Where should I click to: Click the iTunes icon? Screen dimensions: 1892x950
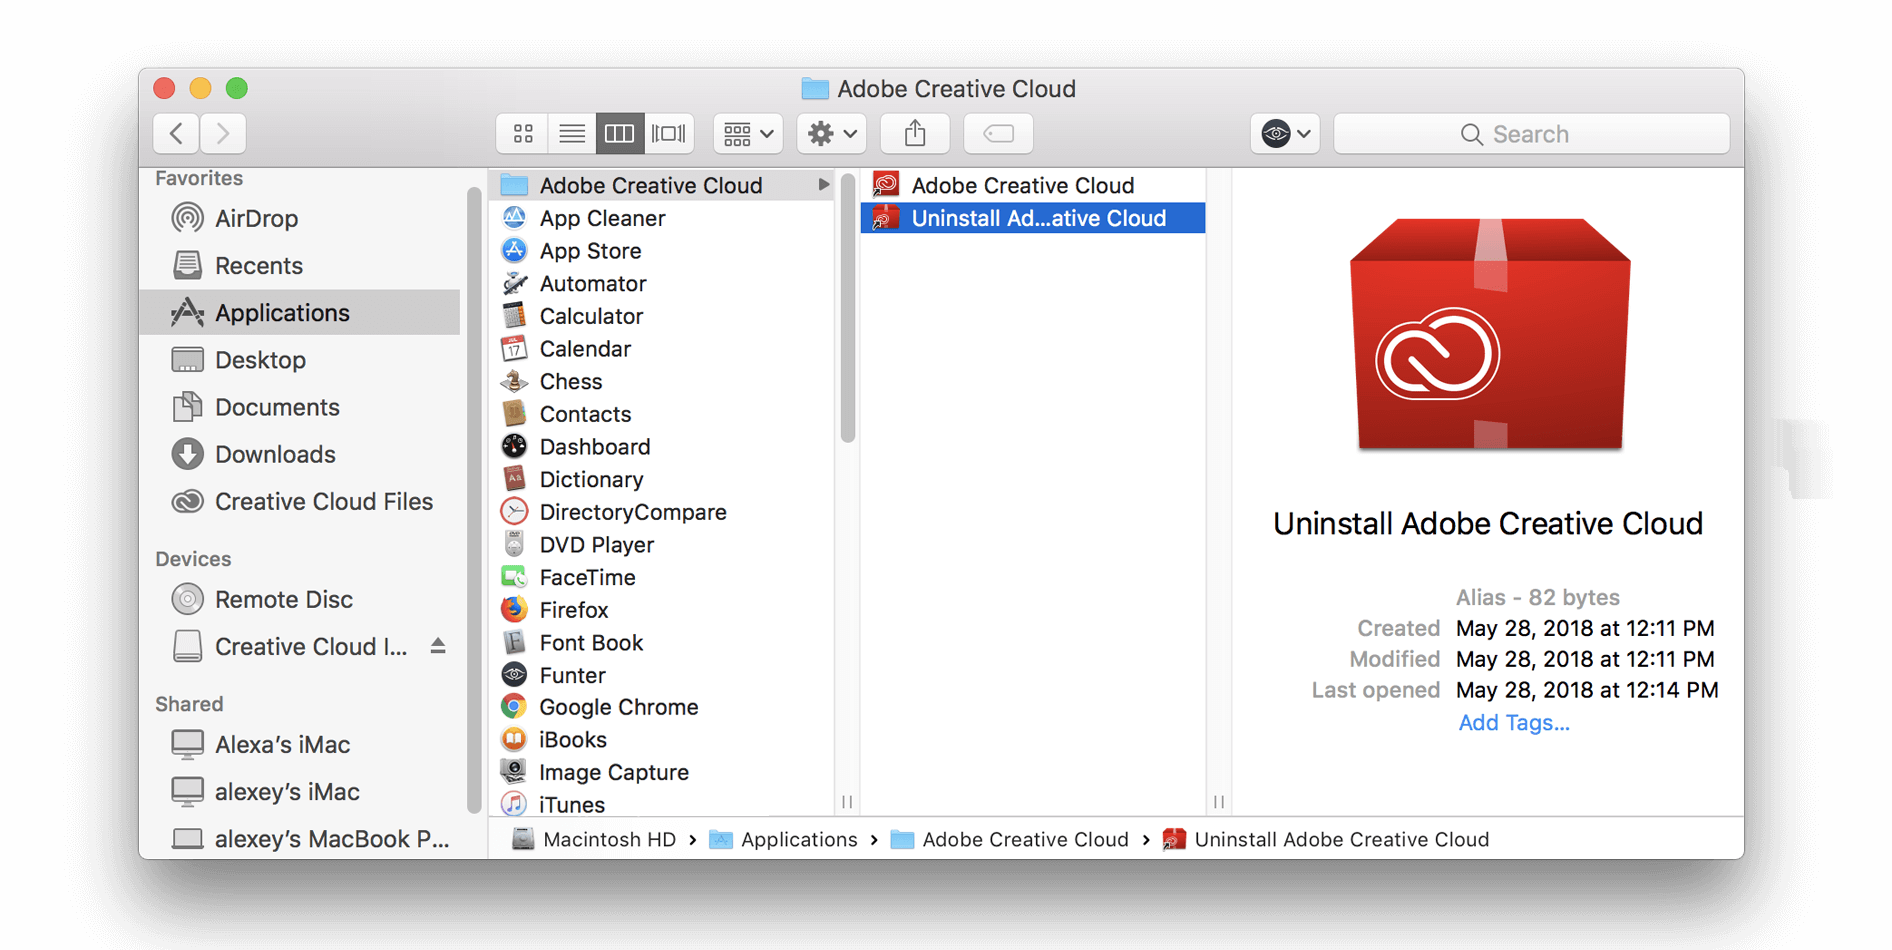[514, 804]
